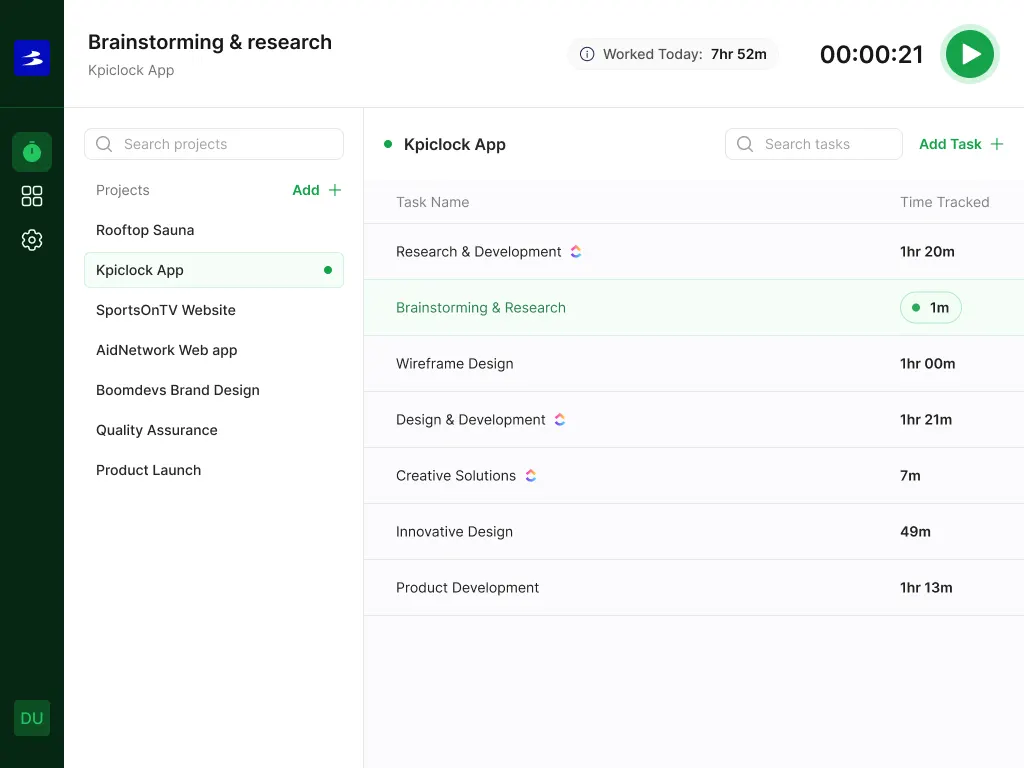Open the dashboard grid icon in the sidebar
The height and width of the screenshot is (768, 1024).
click(x=31, y=196)
